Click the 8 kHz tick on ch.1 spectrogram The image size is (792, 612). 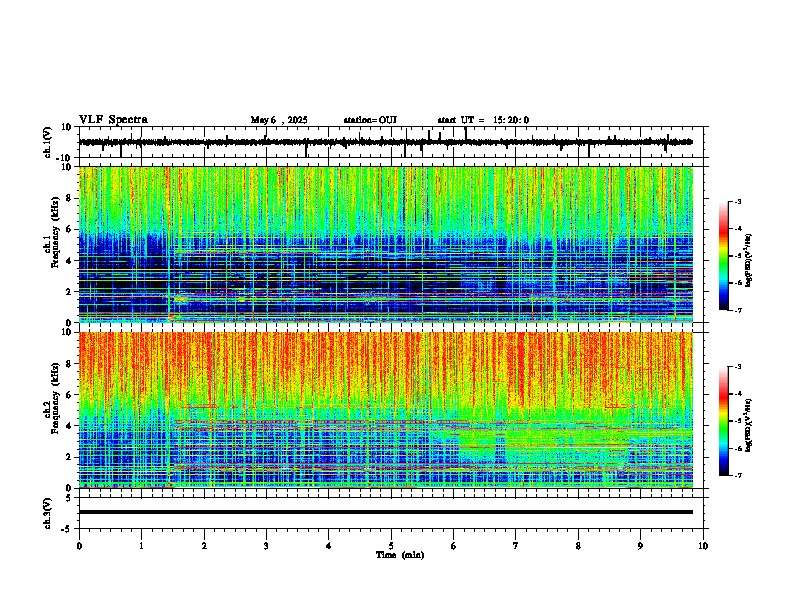(x=69, y=198)
